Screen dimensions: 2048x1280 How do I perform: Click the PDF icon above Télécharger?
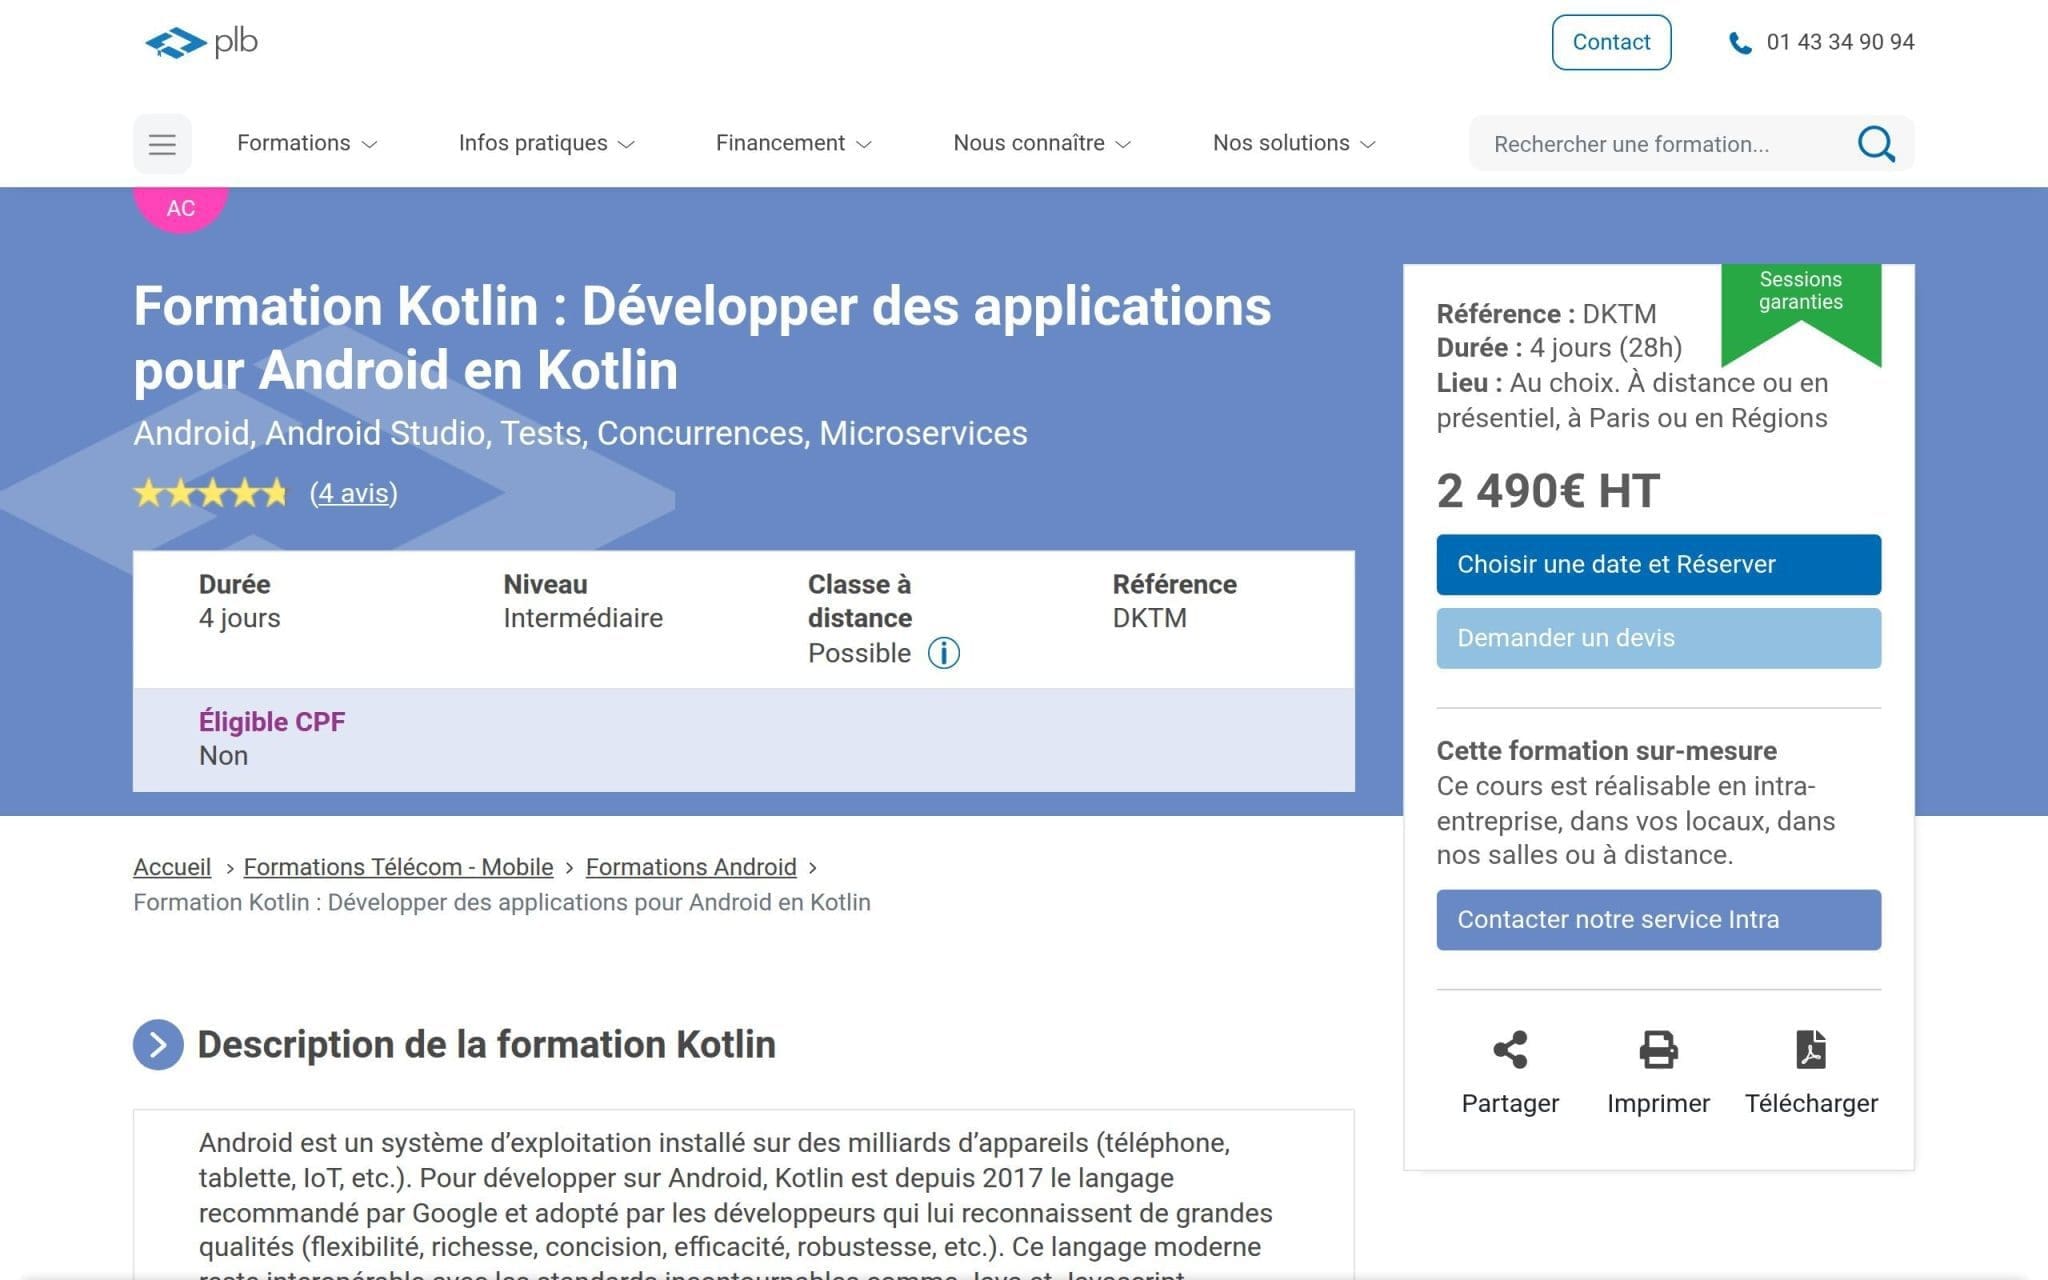[1811, 1050]
